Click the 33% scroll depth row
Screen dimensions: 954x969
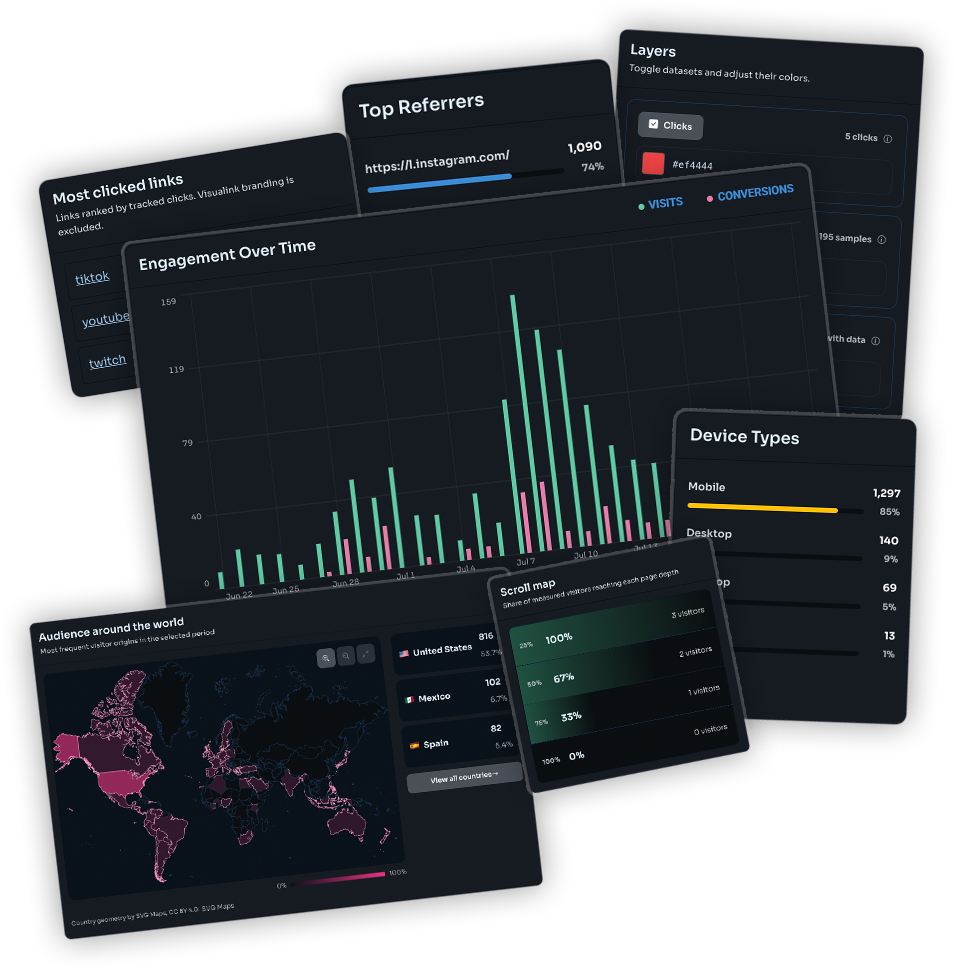[x=628, y=706]
